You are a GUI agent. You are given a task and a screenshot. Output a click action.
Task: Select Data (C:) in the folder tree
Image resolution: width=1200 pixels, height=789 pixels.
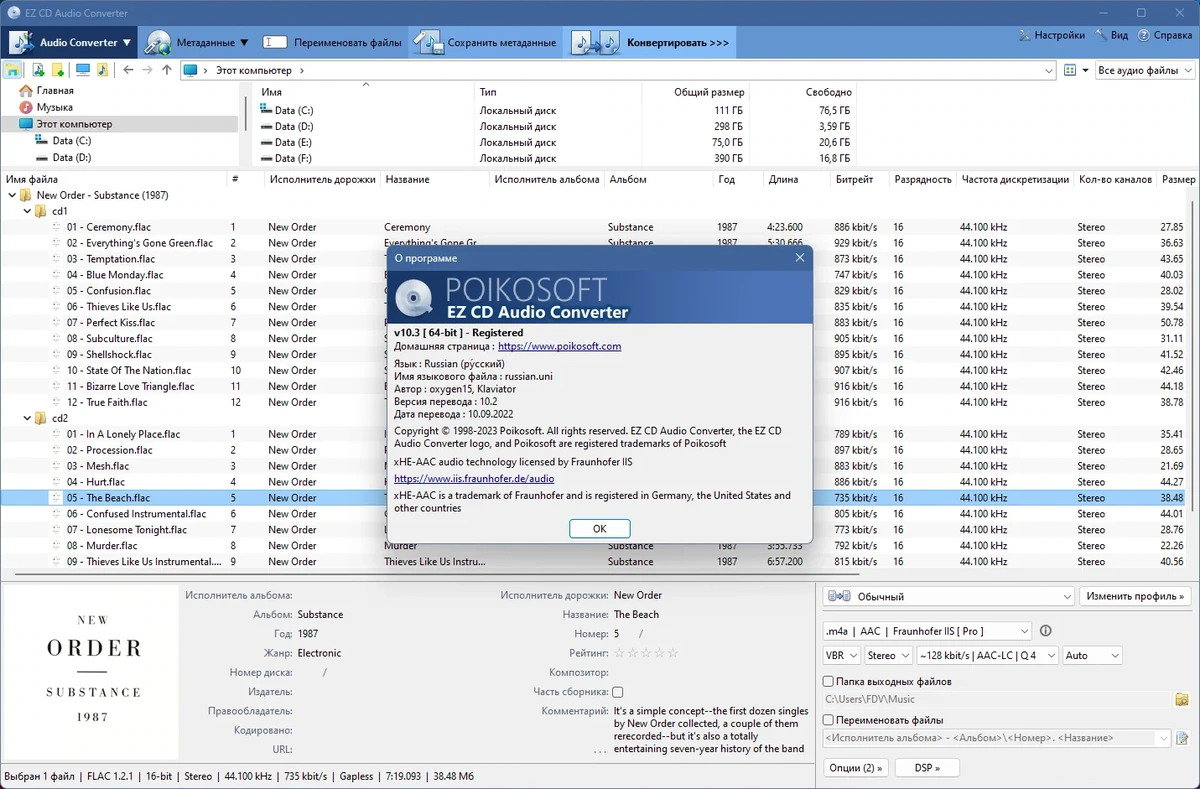coord(72,141)
